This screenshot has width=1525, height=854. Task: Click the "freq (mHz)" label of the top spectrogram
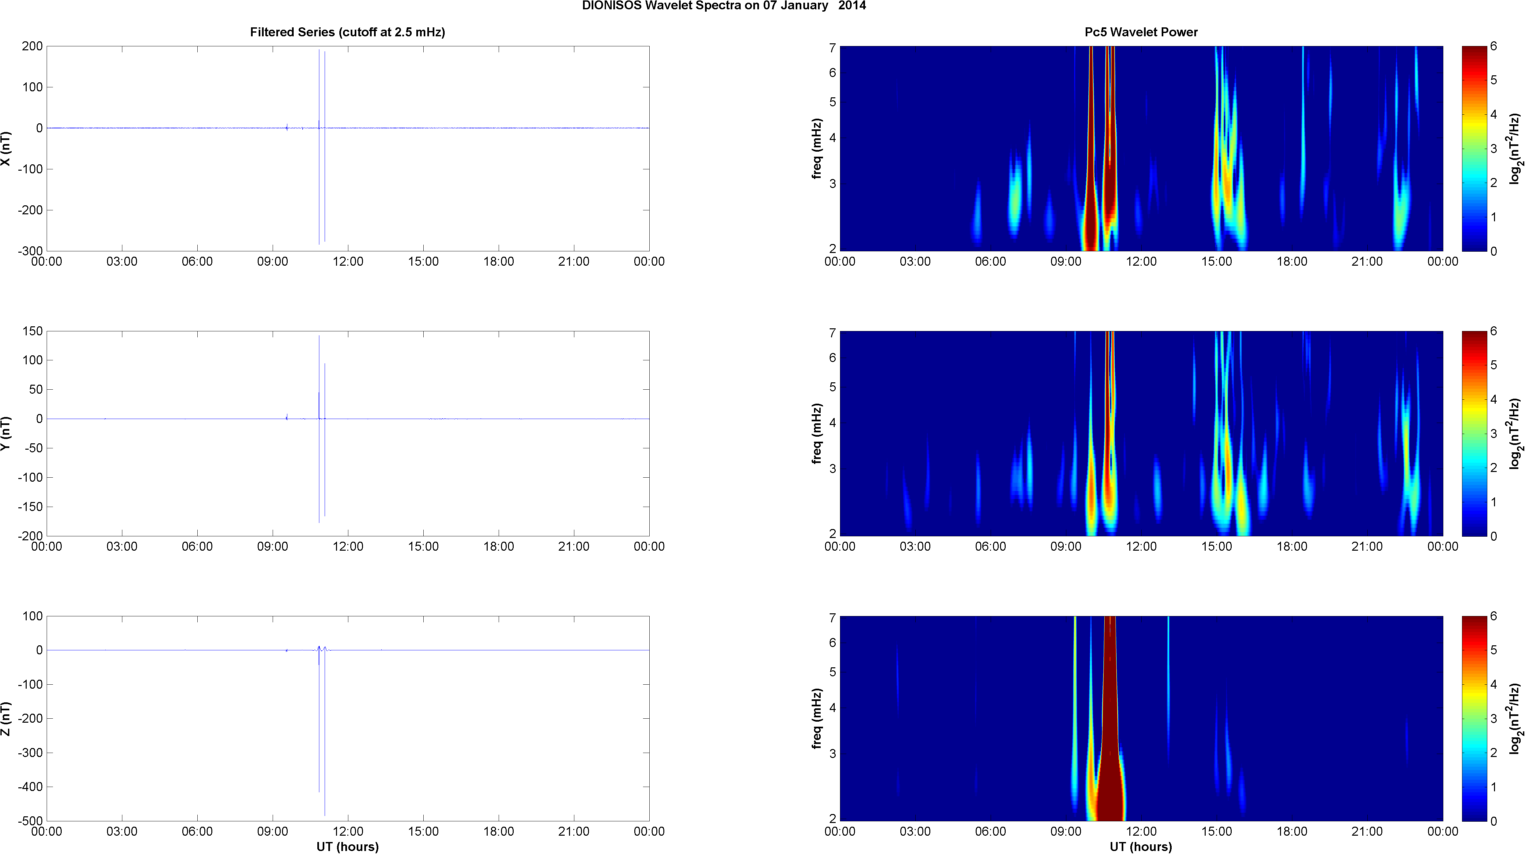click(x=817, y=149)
